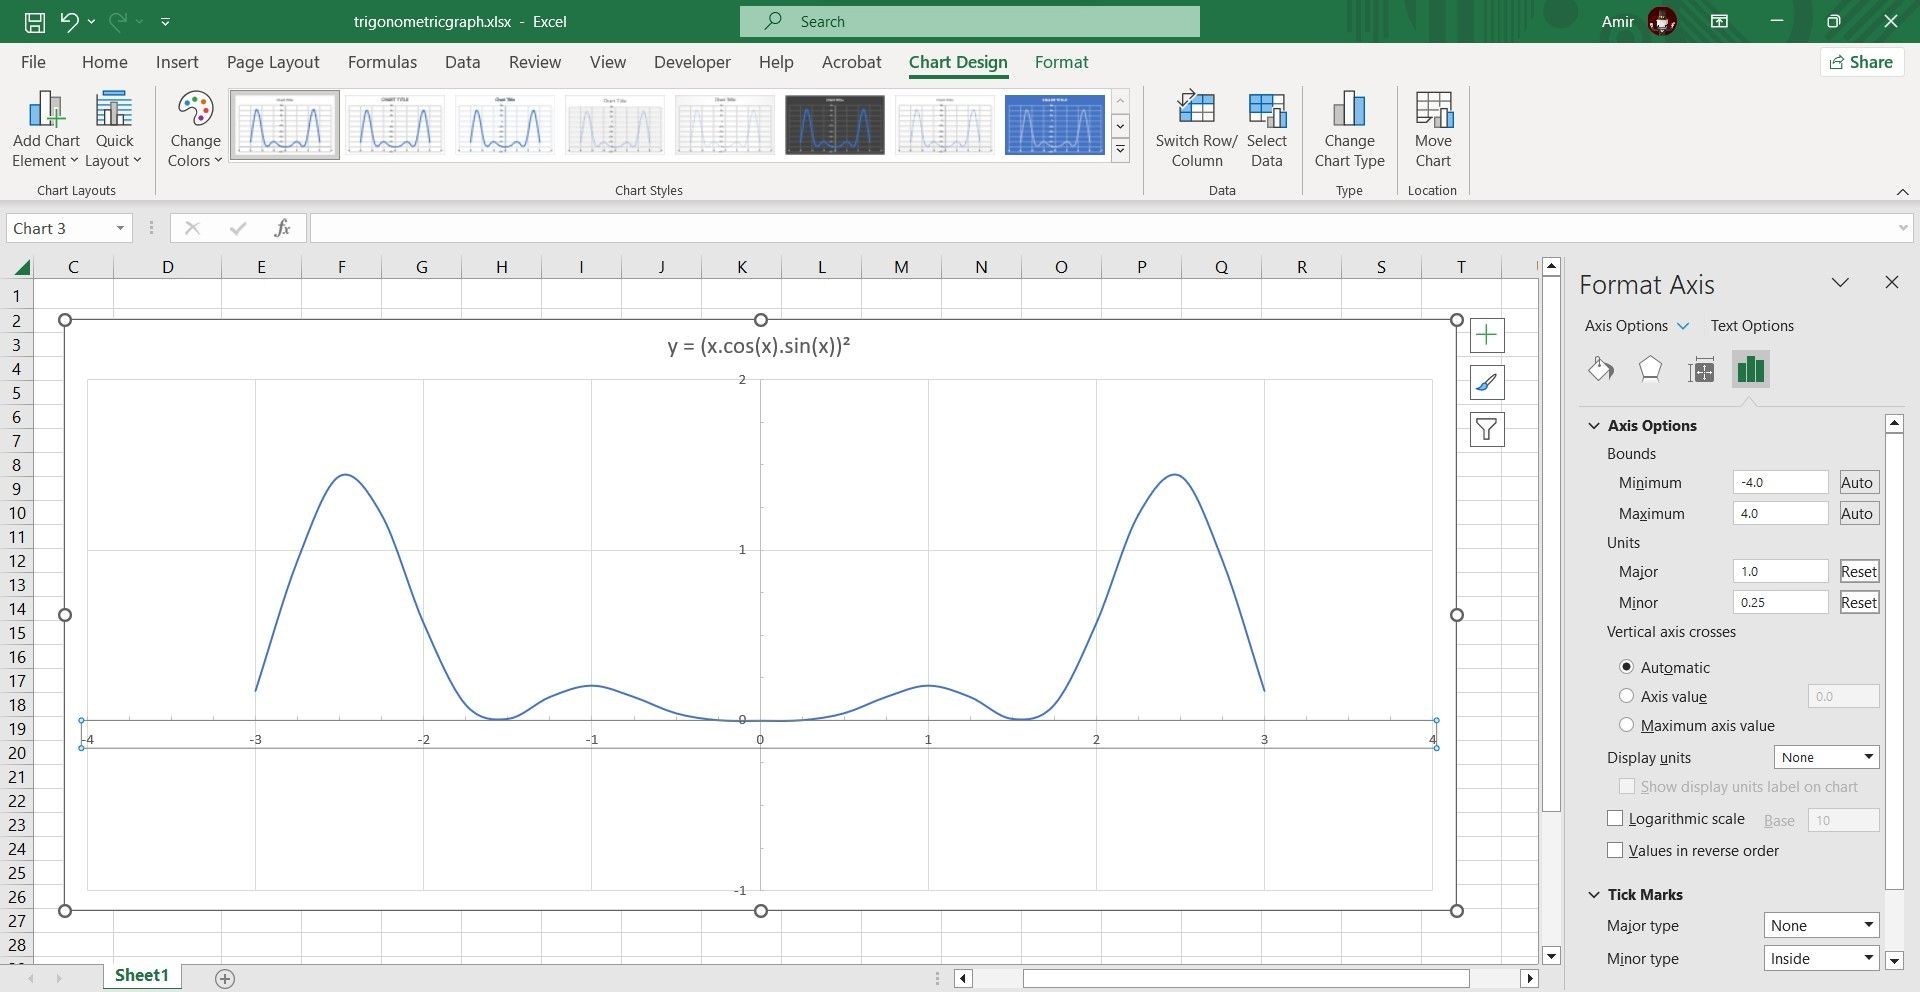Viewport: 1920px width, 992px height.
Task: Switch to Text Options in Format Axis
Action: coord(1752,326)
